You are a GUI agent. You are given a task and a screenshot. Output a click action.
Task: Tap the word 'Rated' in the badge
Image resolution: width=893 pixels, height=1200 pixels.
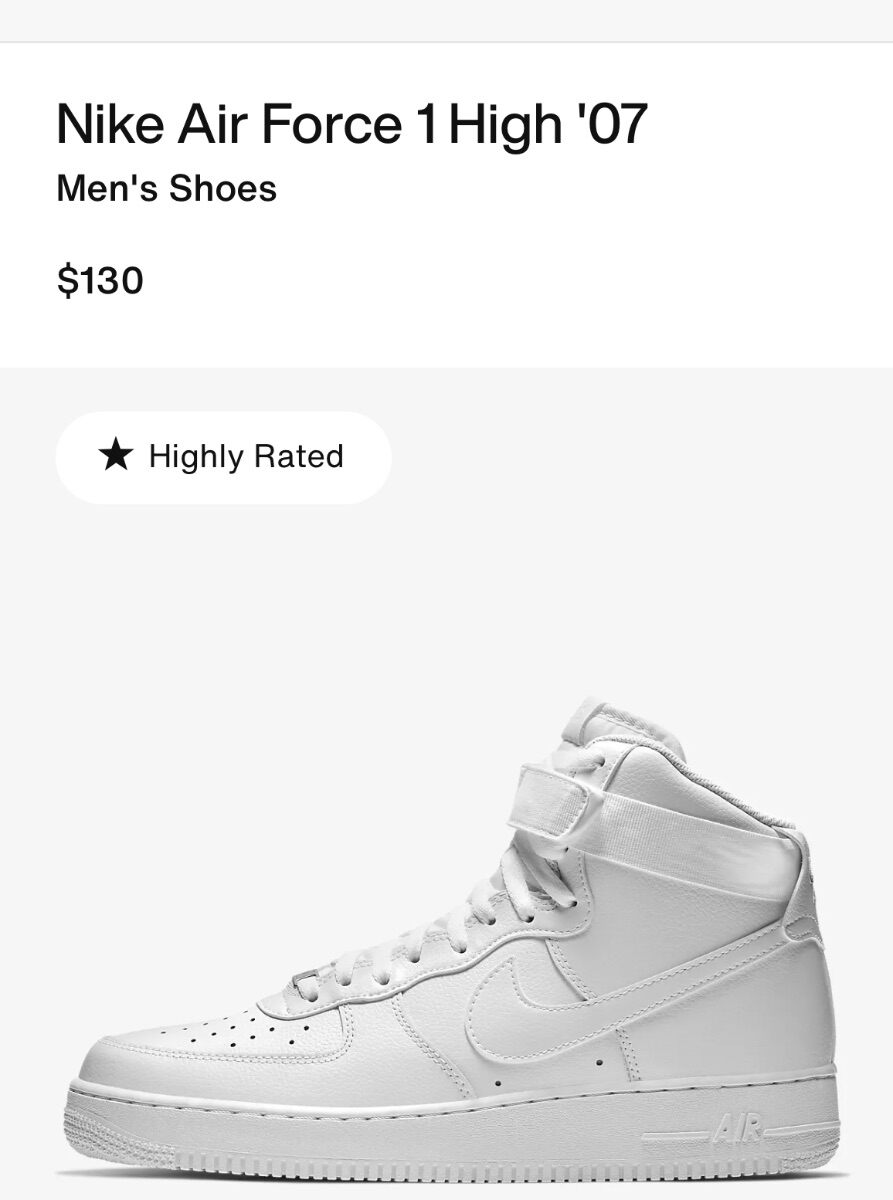(x=298, y=456)
